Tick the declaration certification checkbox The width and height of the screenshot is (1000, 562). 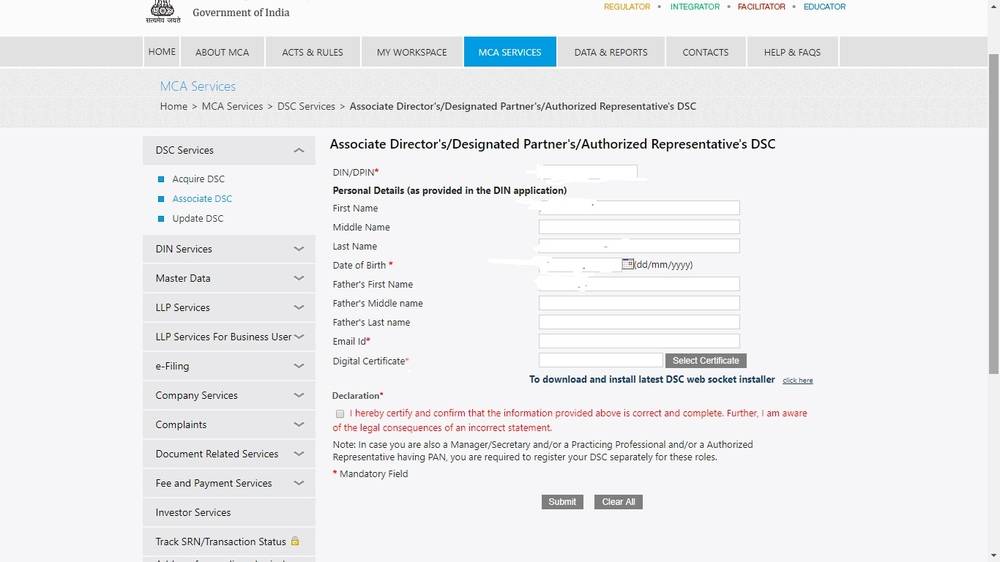pyautogui.click(x=340, y=413)
